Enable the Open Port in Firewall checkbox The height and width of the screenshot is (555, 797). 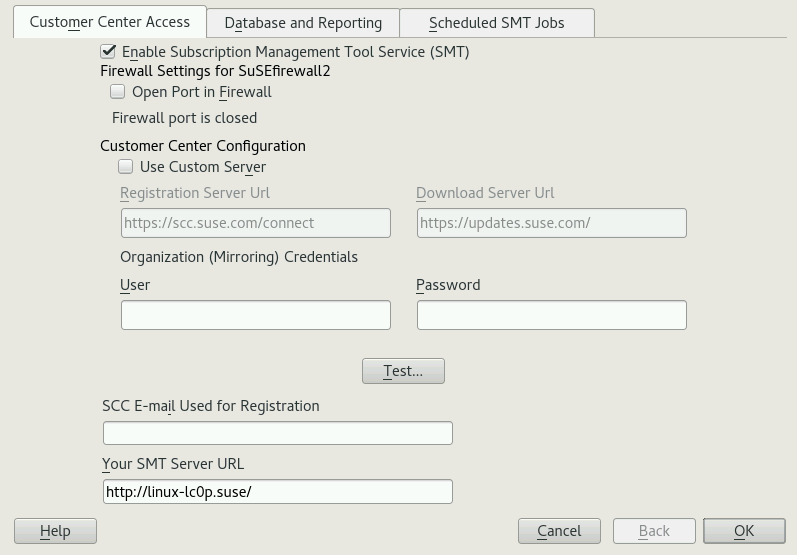click(118, 92)
